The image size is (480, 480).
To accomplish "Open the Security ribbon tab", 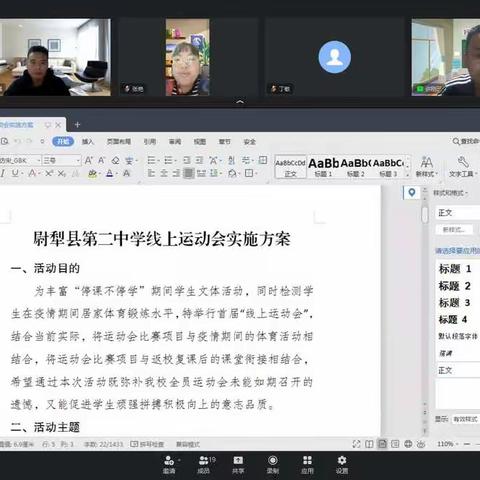I will (250, 141).
